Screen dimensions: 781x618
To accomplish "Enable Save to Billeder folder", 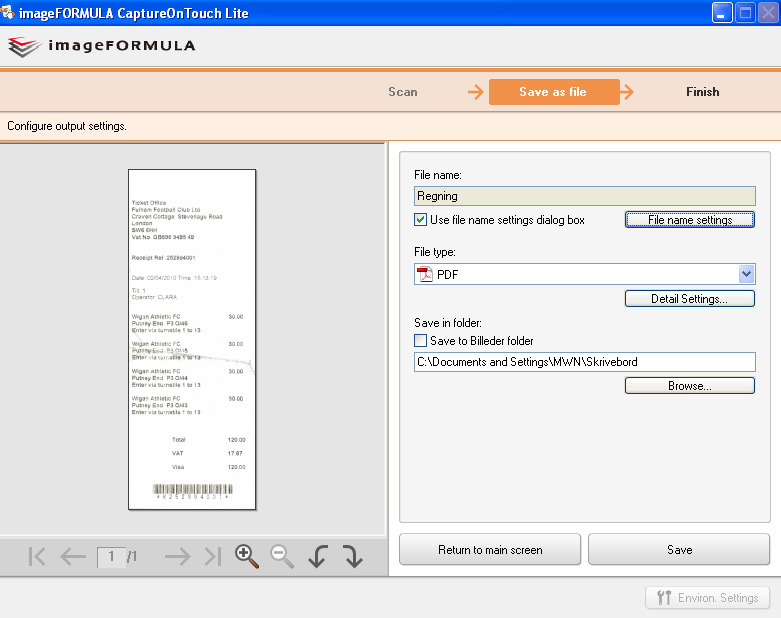I will pos(420,341).
